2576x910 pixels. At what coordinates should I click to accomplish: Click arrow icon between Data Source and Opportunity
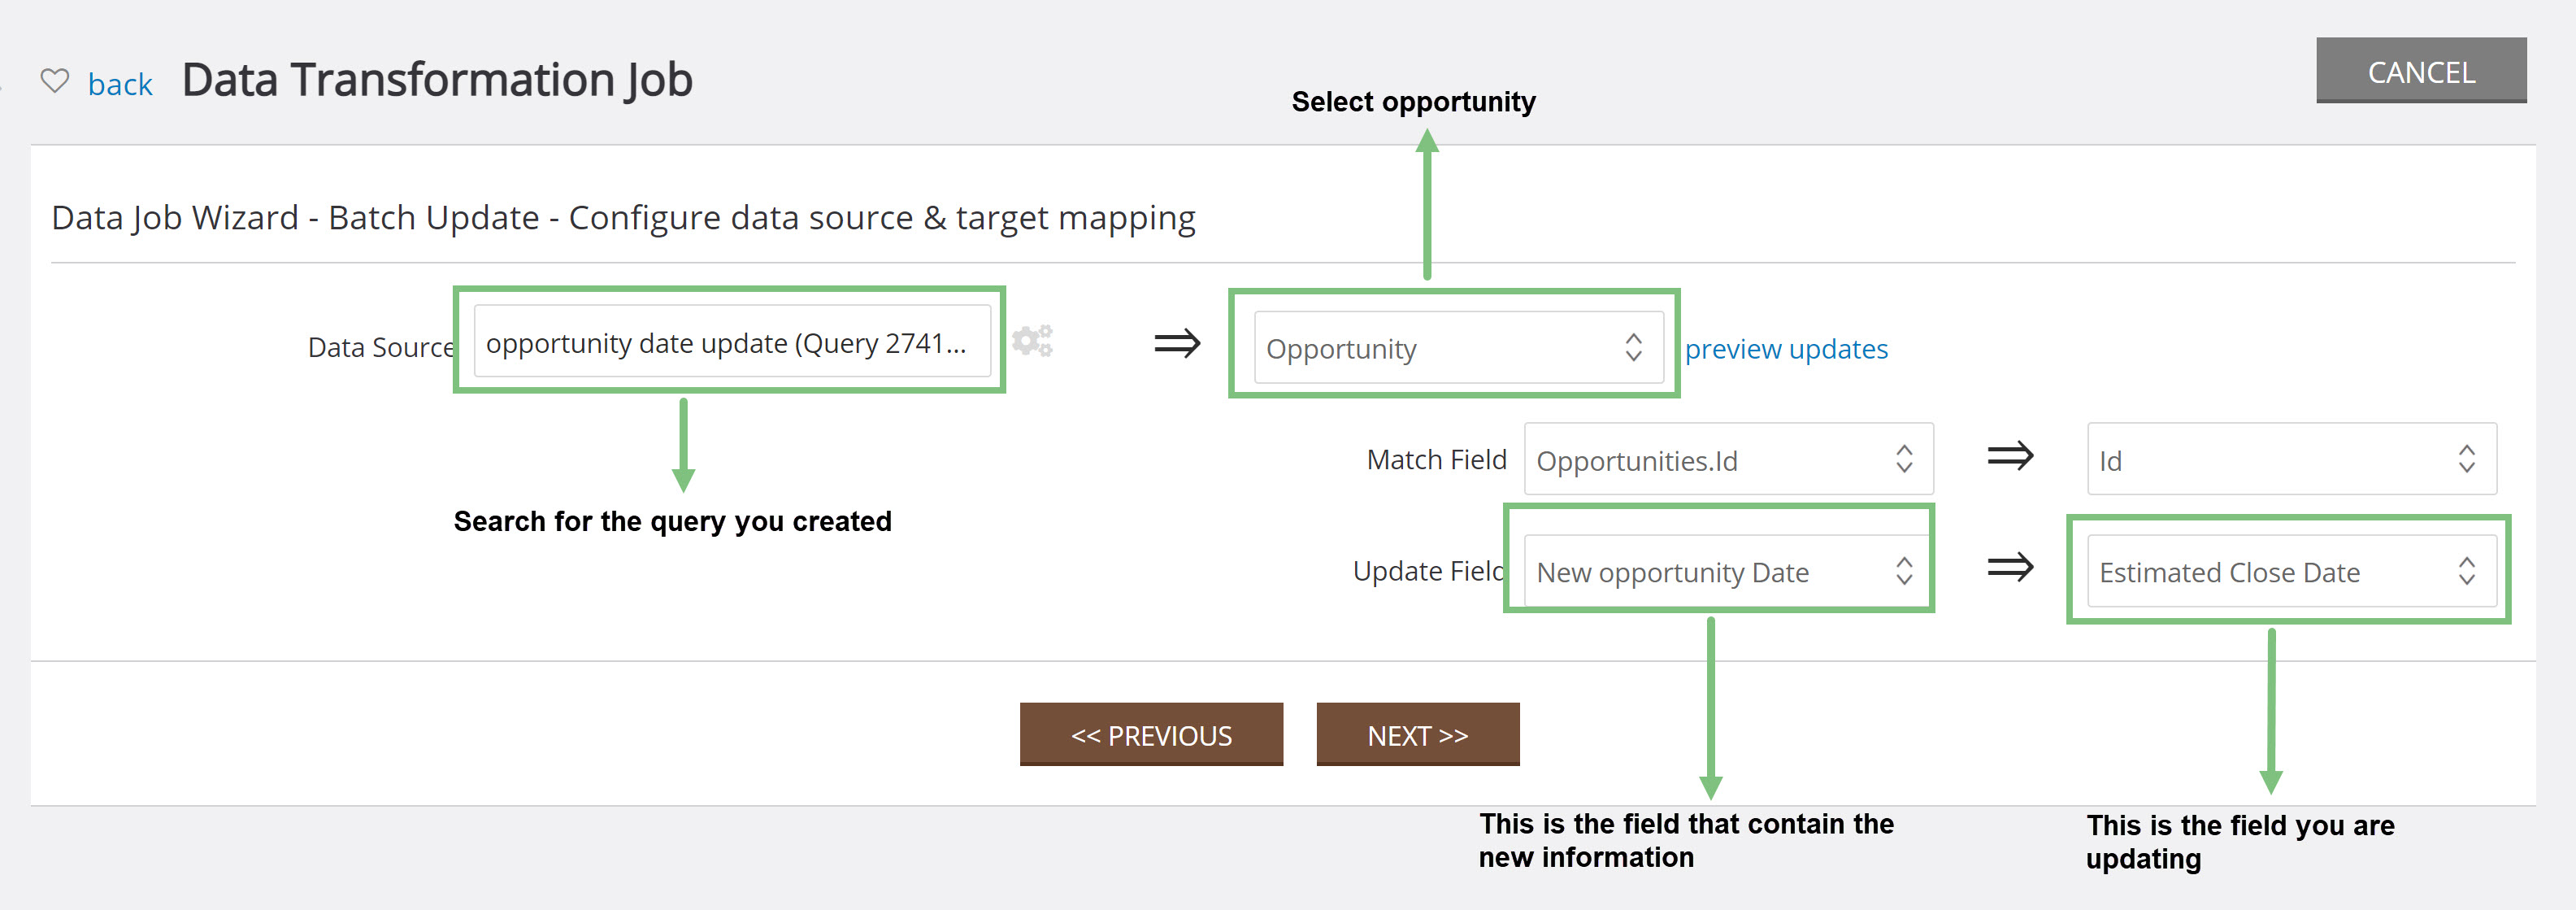(1177, 344)
